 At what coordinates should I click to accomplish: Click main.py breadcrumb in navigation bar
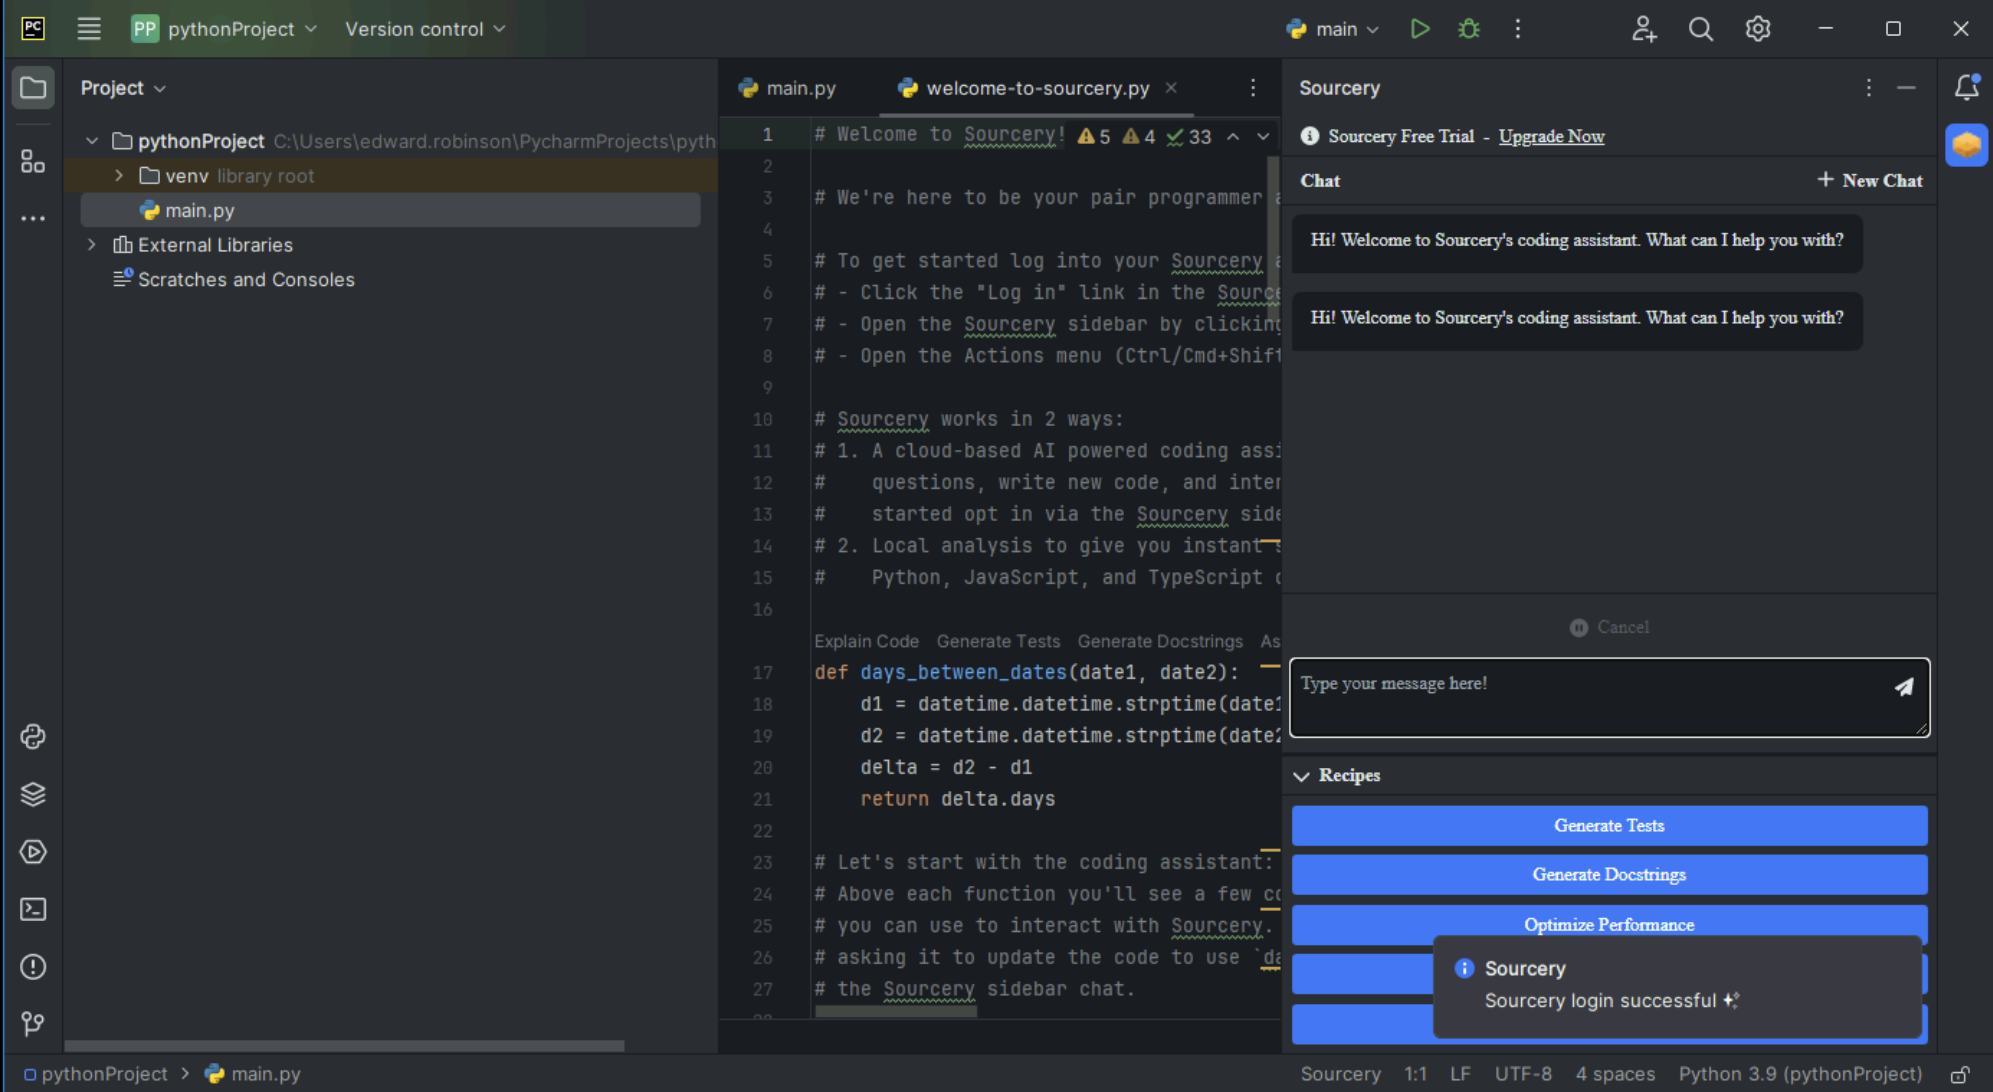tap(253, 1075)
